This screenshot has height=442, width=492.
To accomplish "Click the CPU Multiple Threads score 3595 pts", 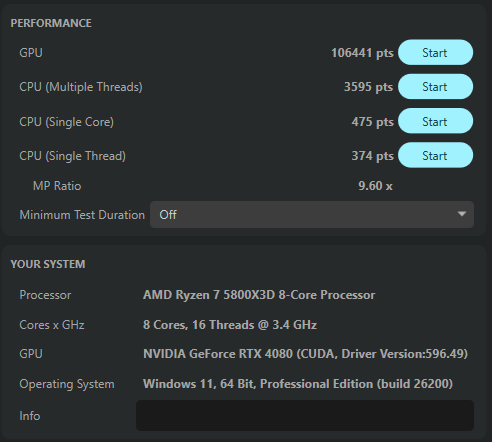I will (x=369, y=87).
